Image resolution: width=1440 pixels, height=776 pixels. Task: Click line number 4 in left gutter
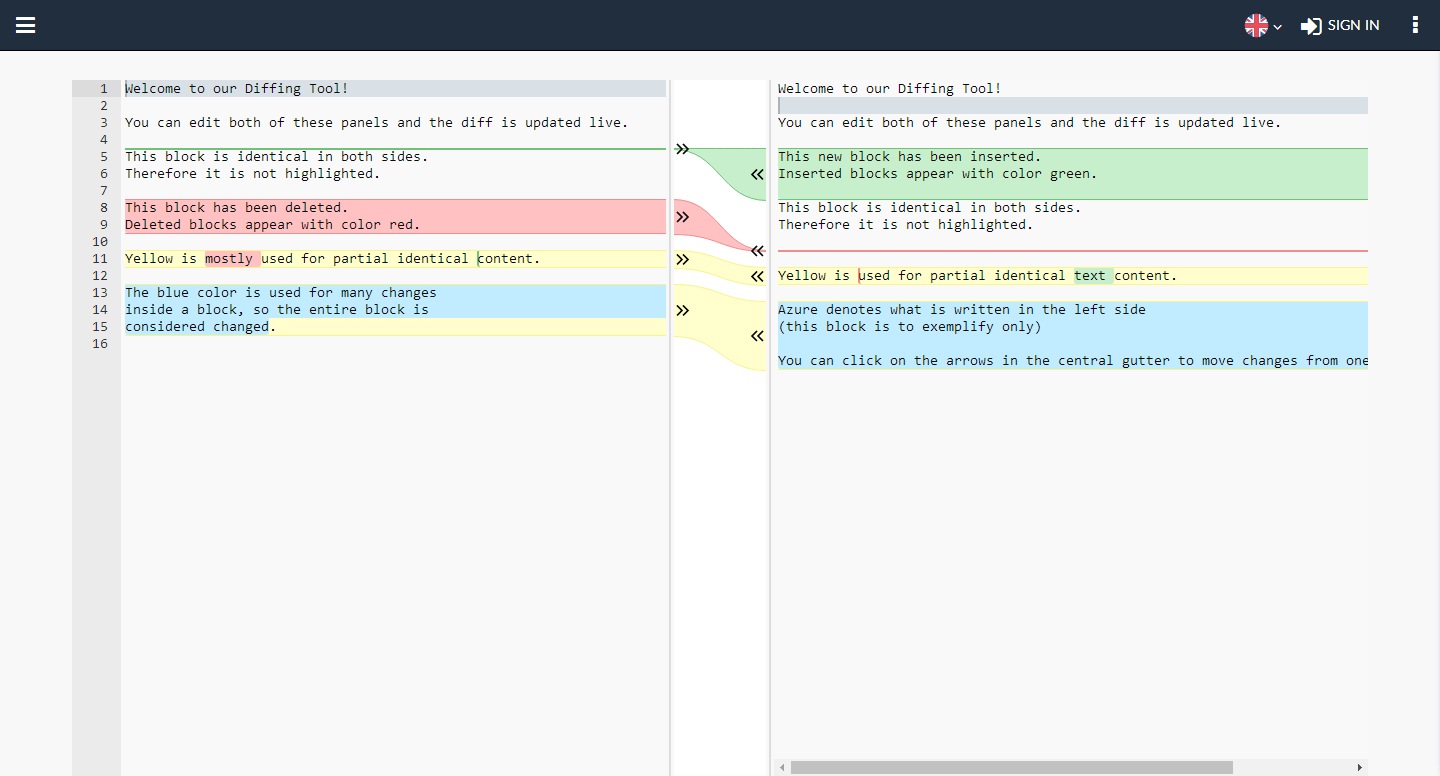103,139
